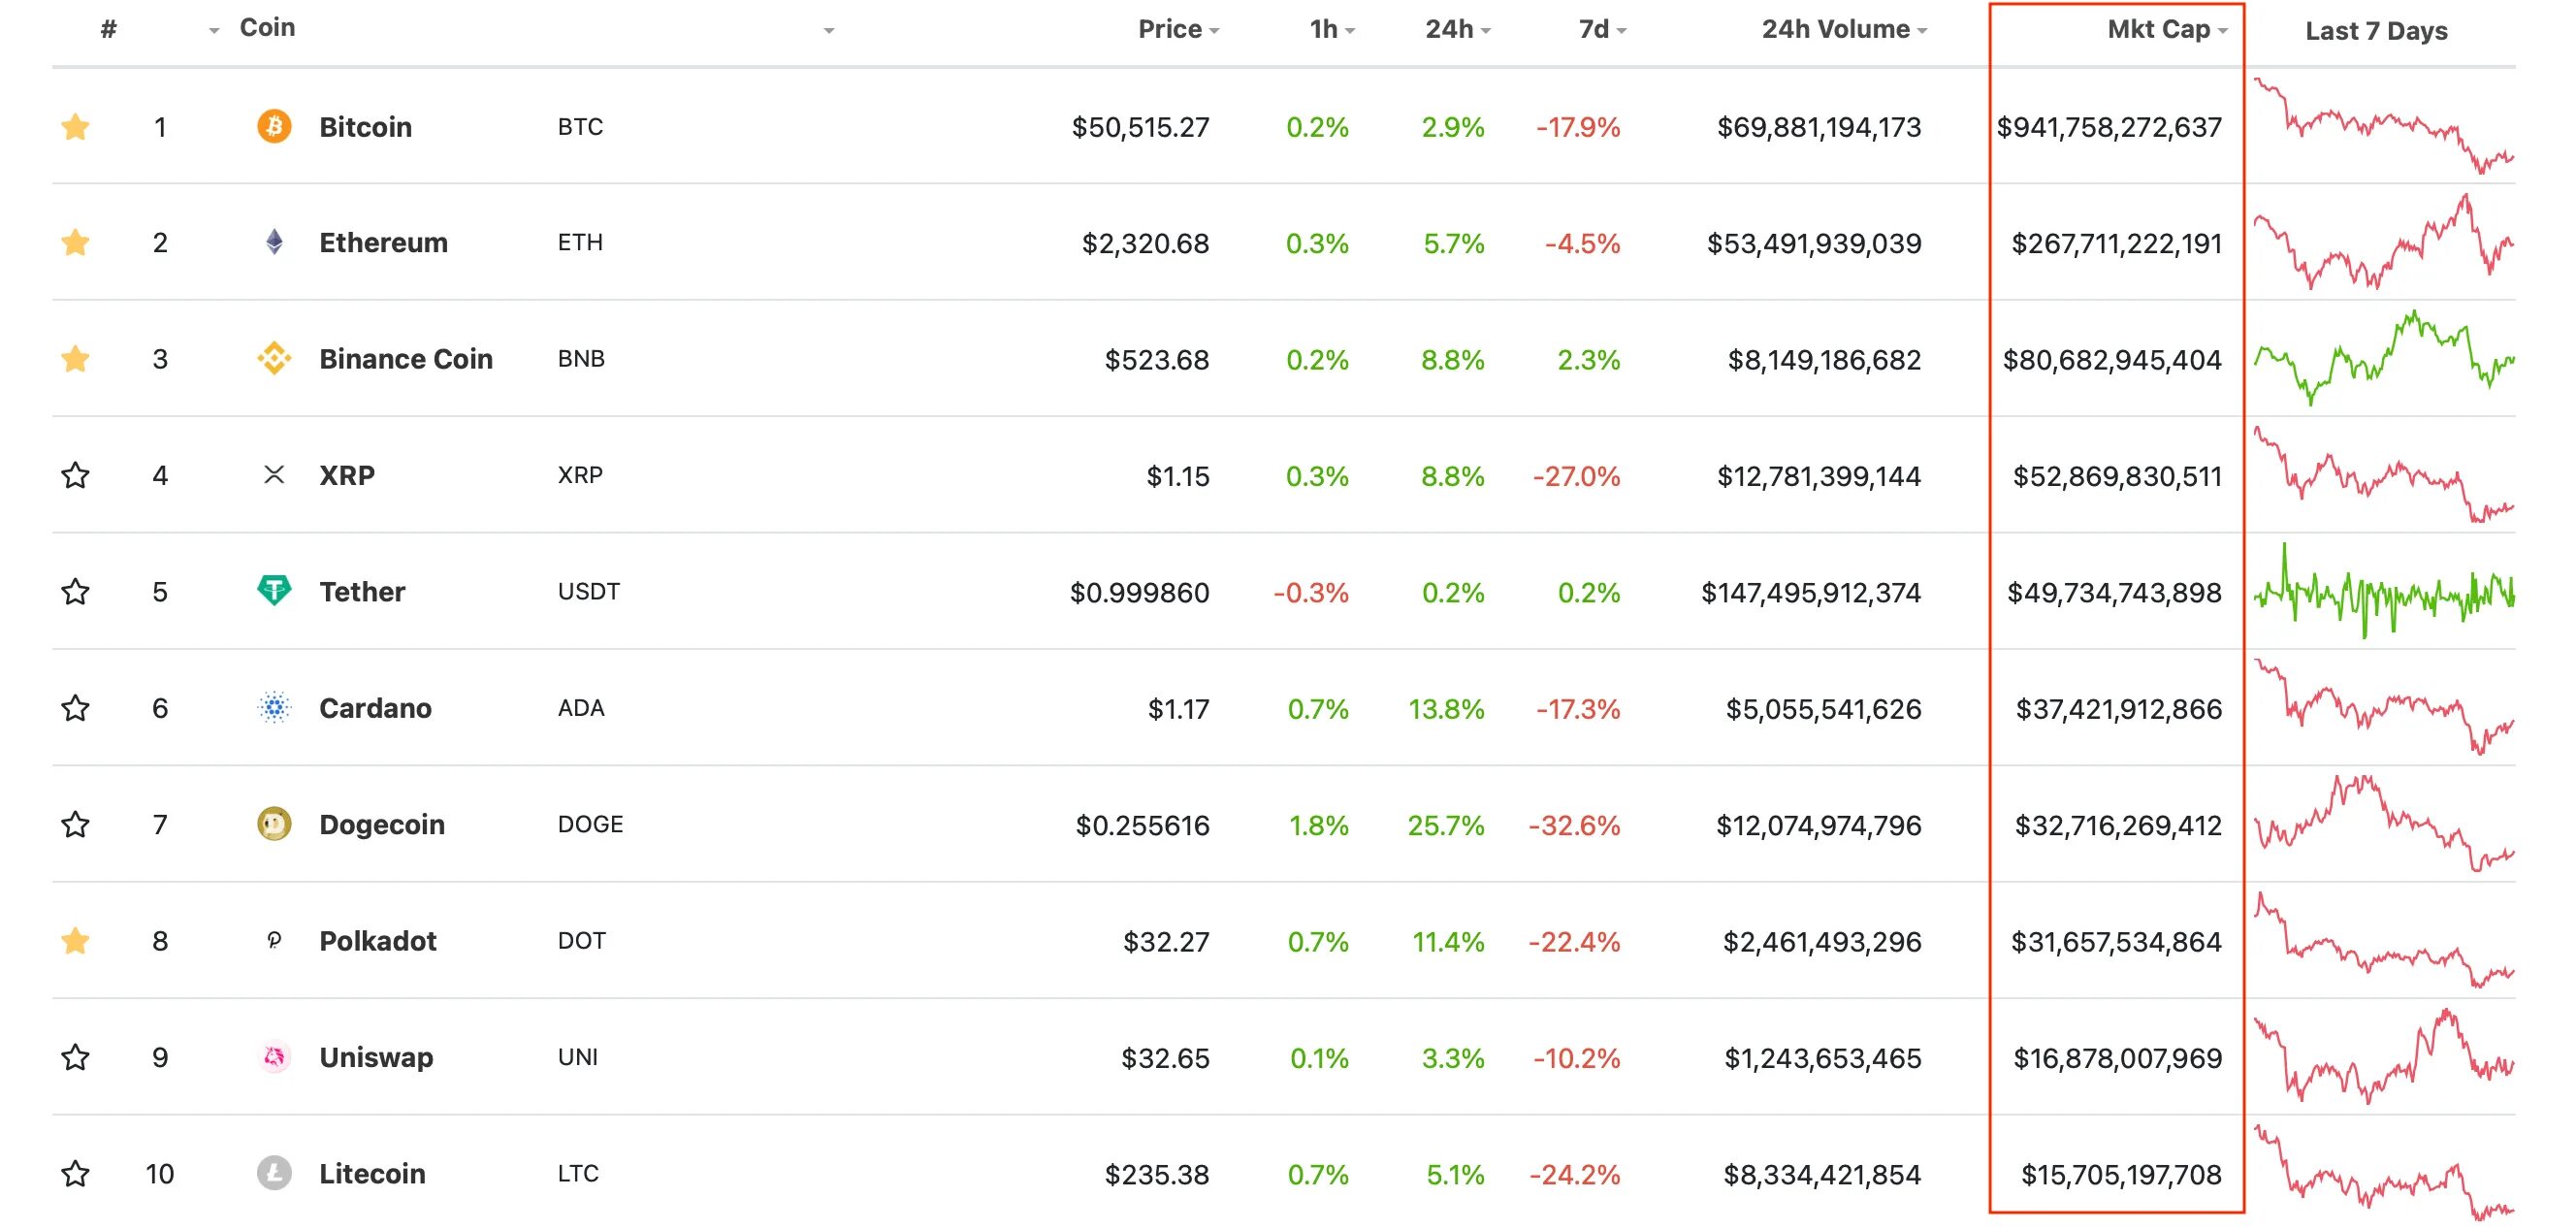The width and height of the screenshot is (2576, 1230).
Task: Open the Litecoin coin page
Action: click(x=372, y=1173)
